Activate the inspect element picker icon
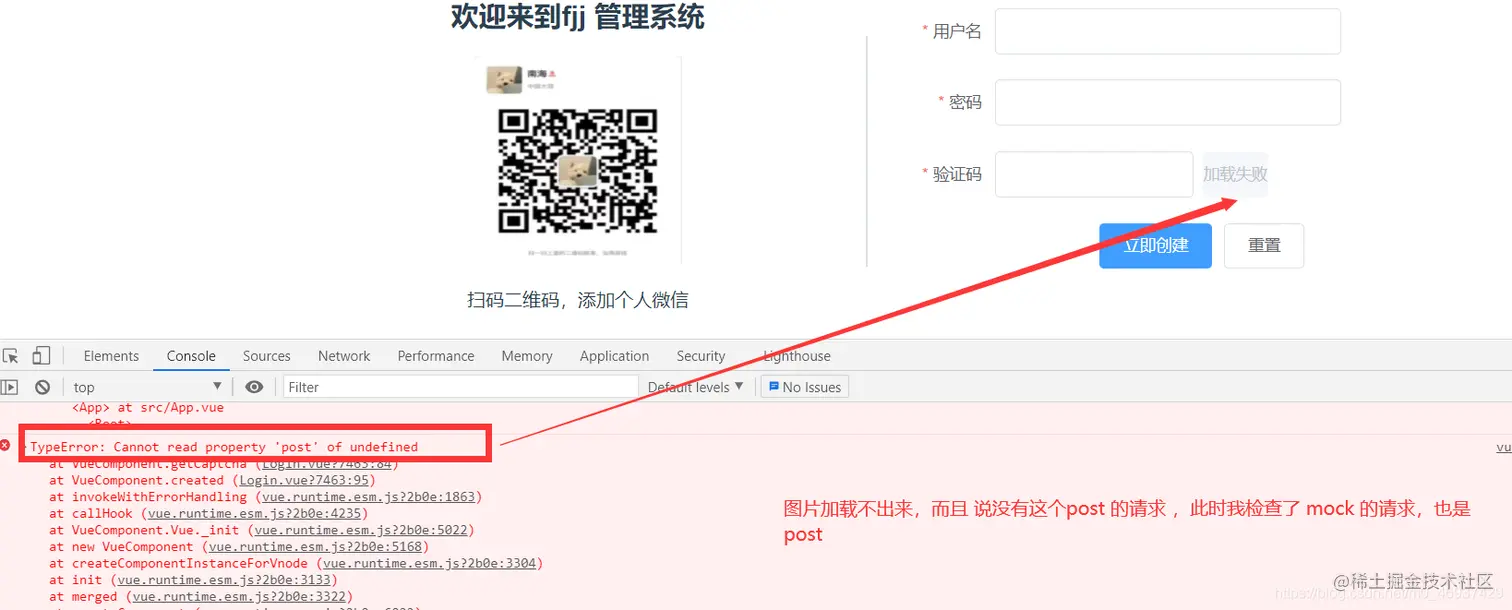The width and height of the screenshot is (1512, 610). pyautogui.click(x=11, y=356)
